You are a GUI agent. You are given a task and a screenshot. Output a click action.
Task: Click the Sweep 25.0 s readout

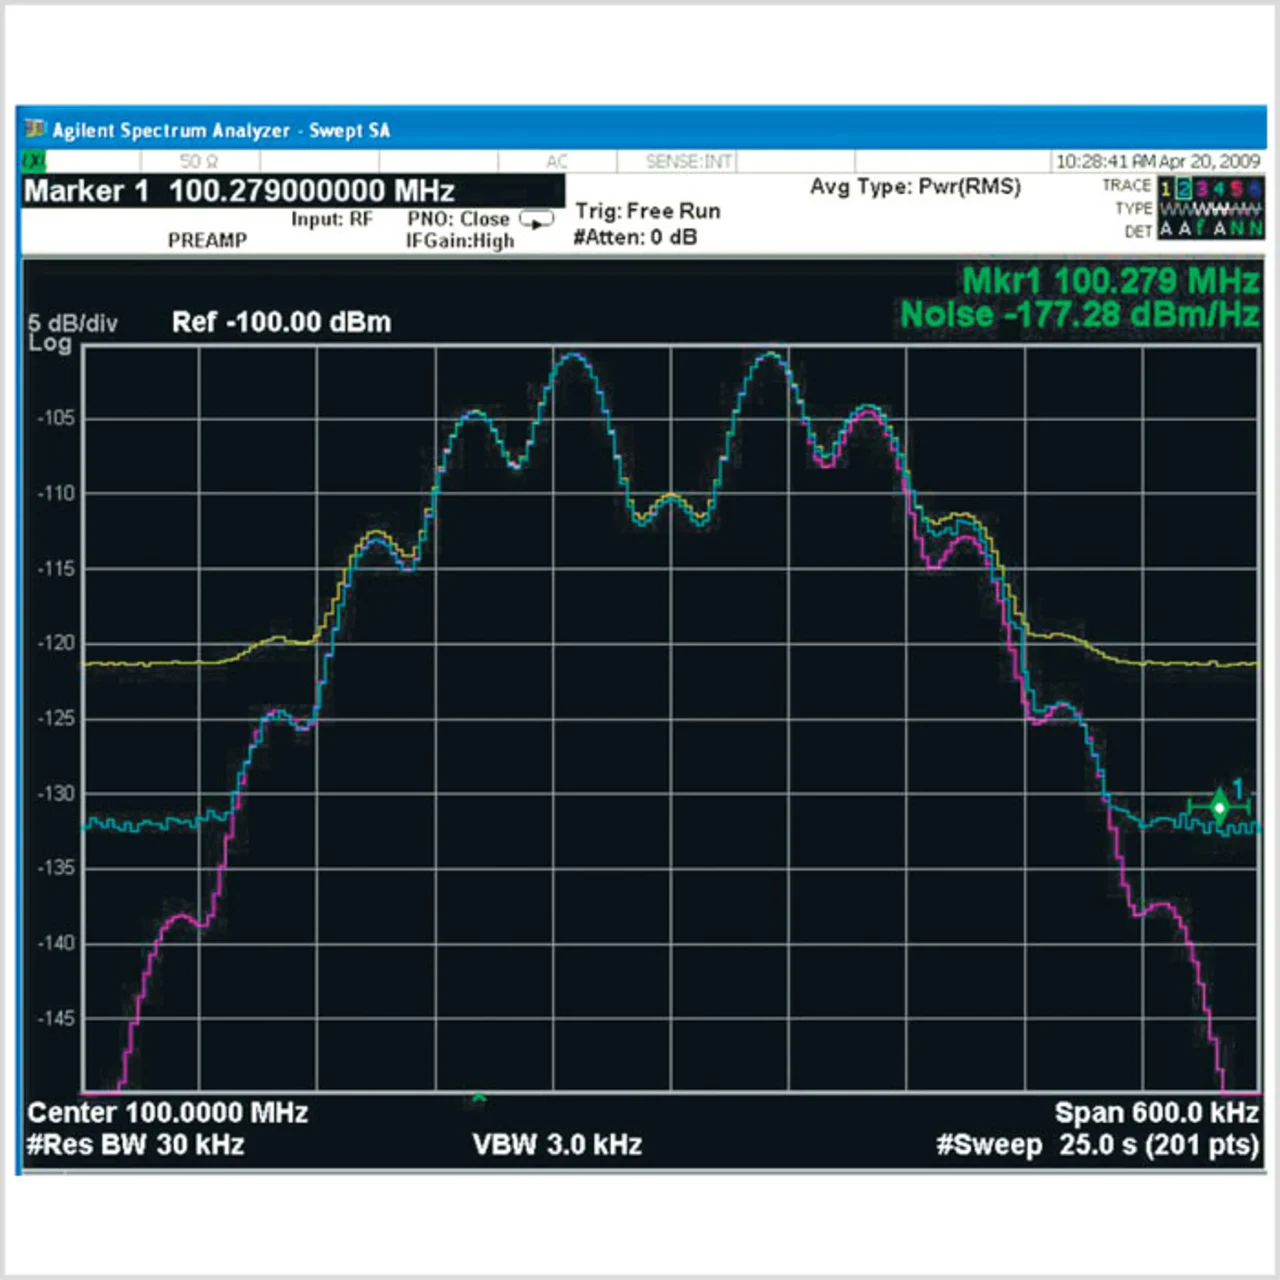1097,1145
